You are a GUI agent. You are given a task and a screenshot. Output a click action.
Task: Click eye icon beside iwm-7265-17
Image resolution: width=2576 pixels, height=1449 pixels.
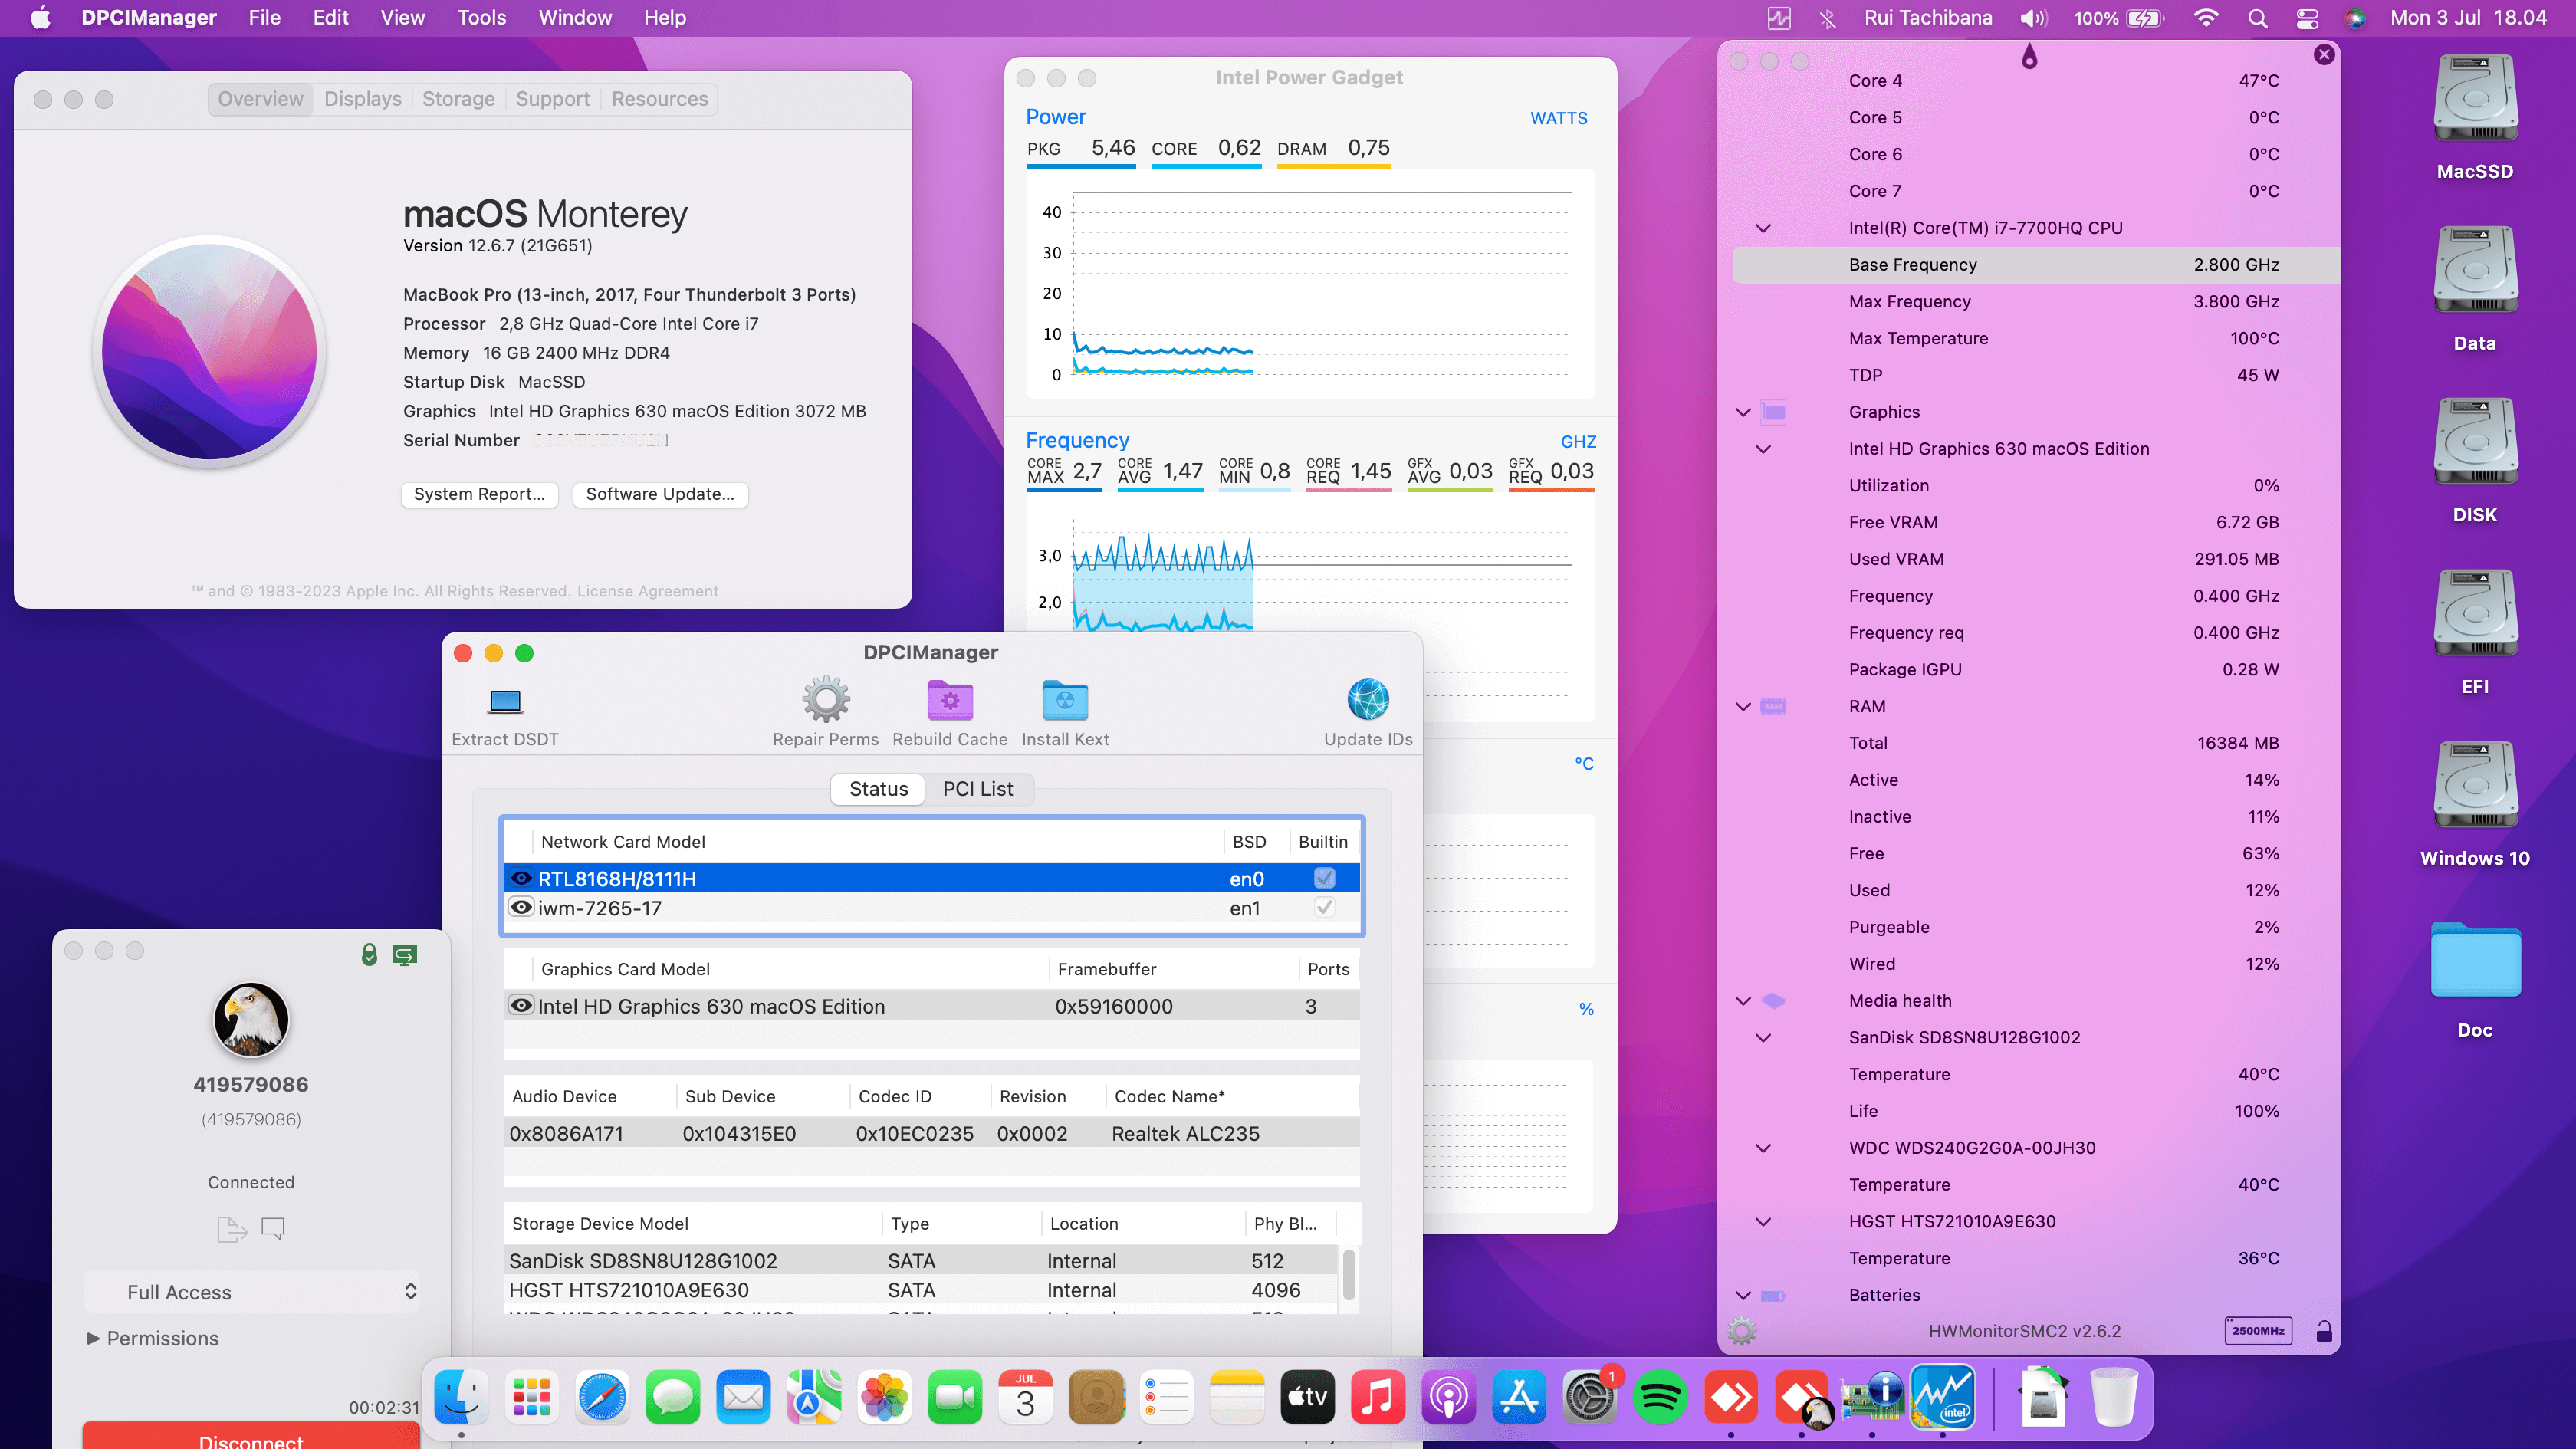(521, 907)
